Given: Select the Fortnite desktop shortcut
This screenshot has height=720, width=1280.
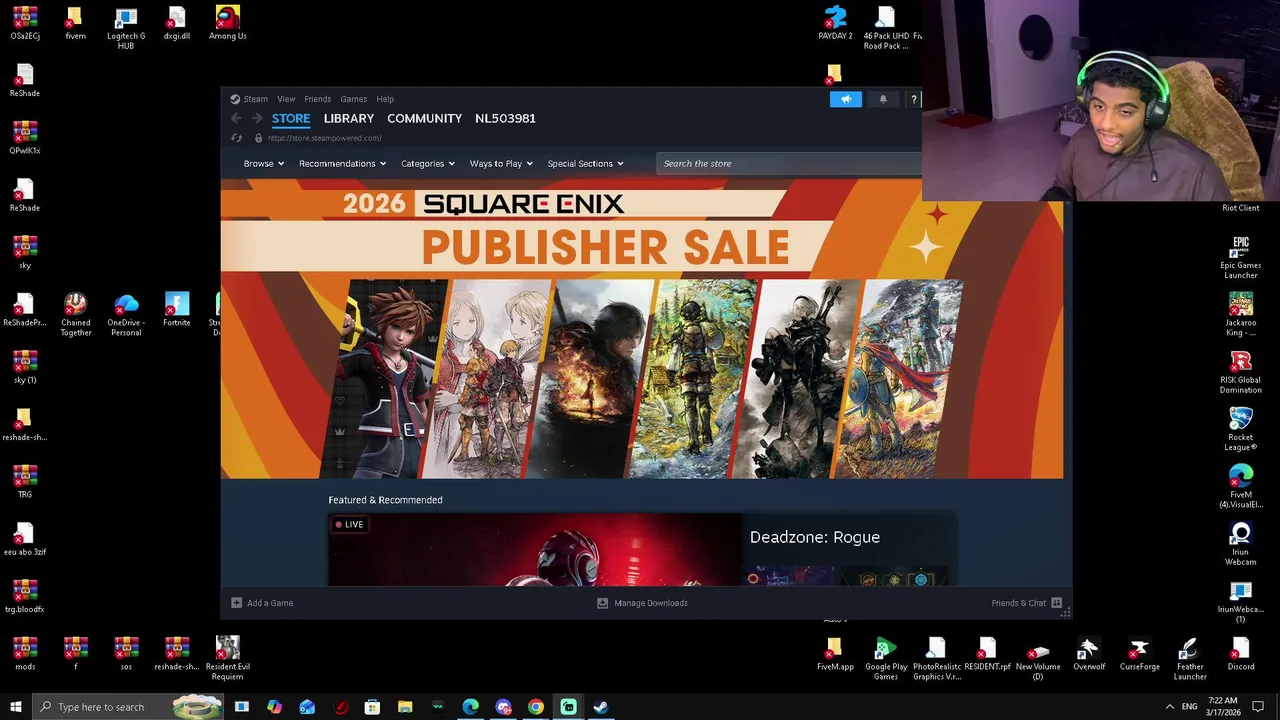Looking at the screenshot, I should point(177,310).
